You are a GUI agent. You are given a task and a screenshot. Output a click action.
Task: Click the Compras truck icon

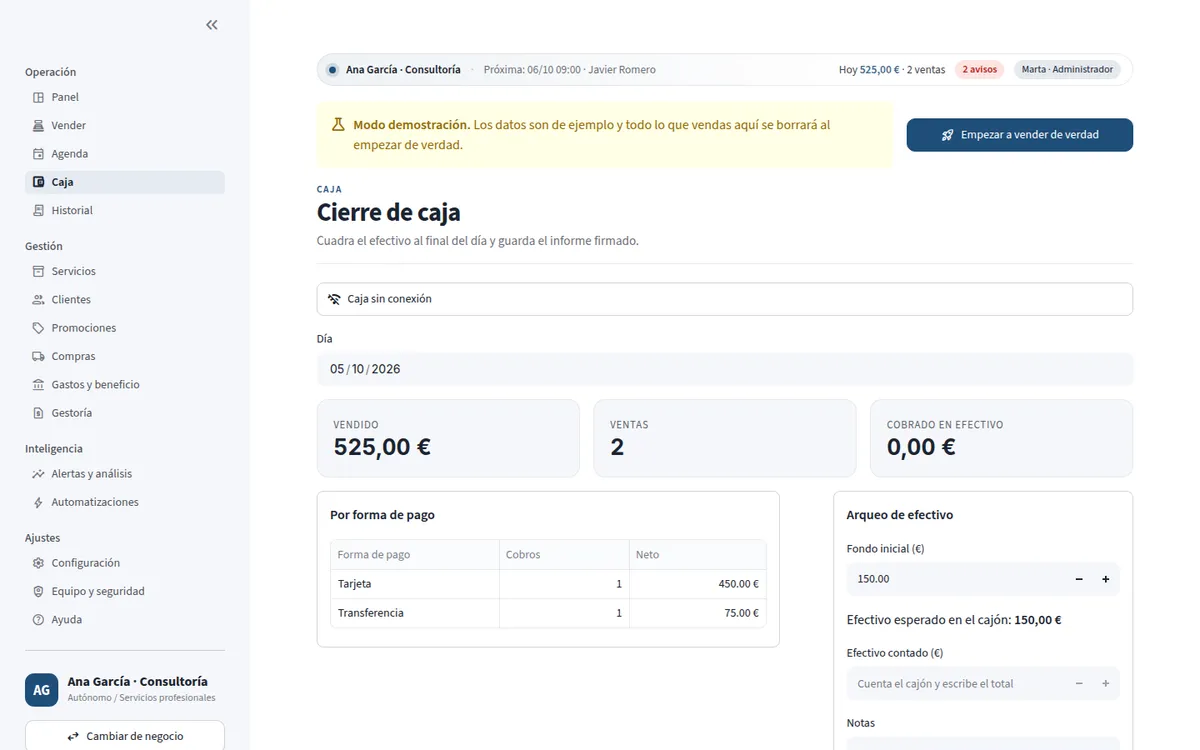point(38,356)
